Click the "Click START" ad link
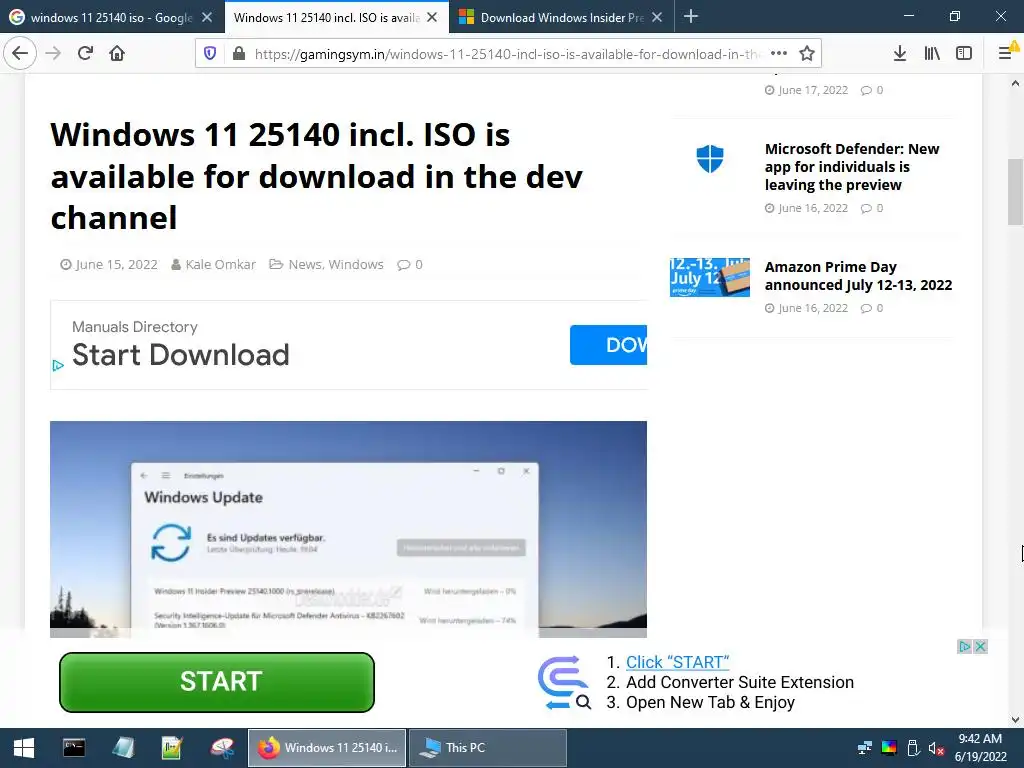 point(677,662)
